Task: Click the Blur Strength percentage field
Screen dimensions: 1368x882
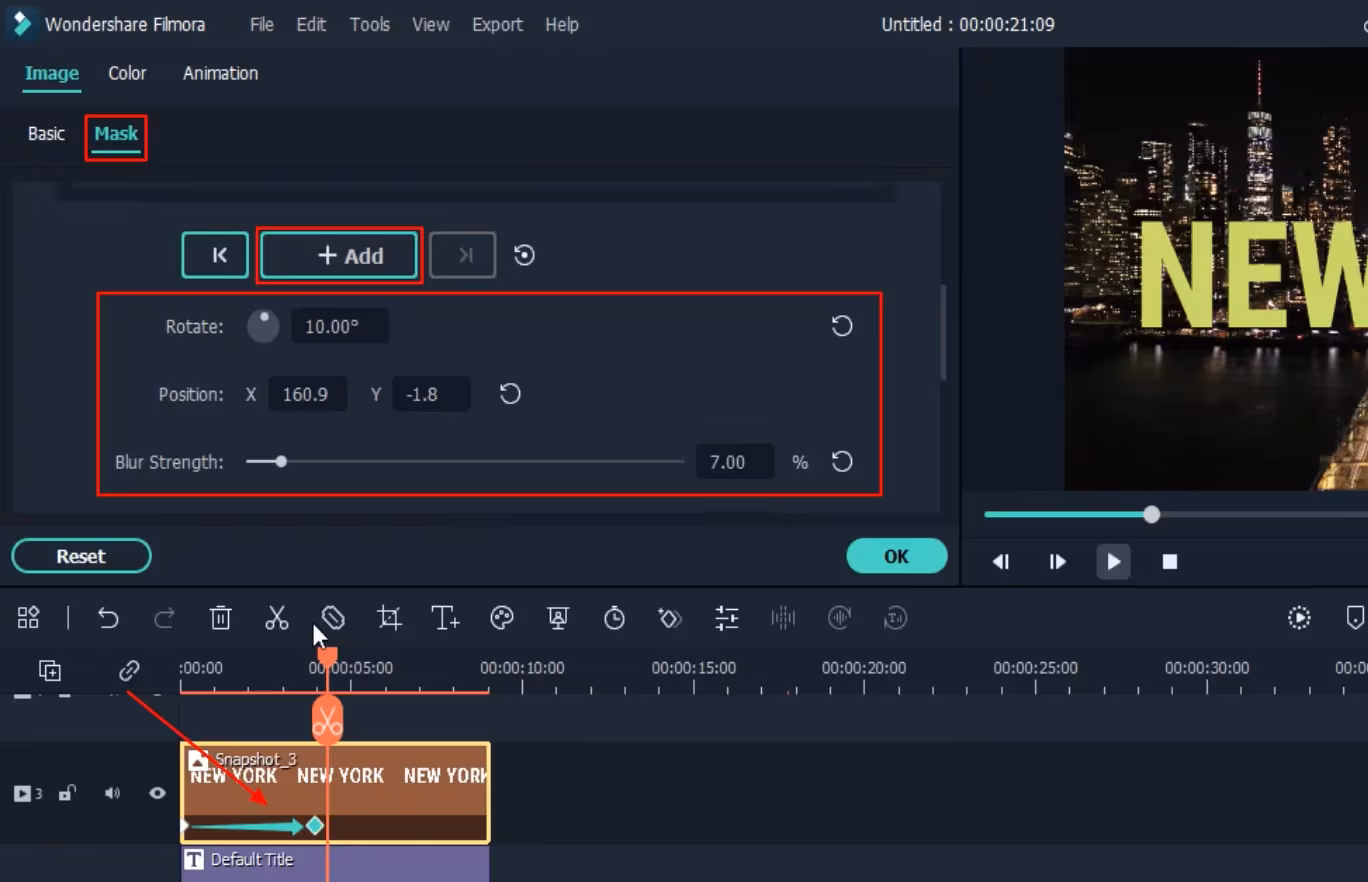Action: (734, 462)
